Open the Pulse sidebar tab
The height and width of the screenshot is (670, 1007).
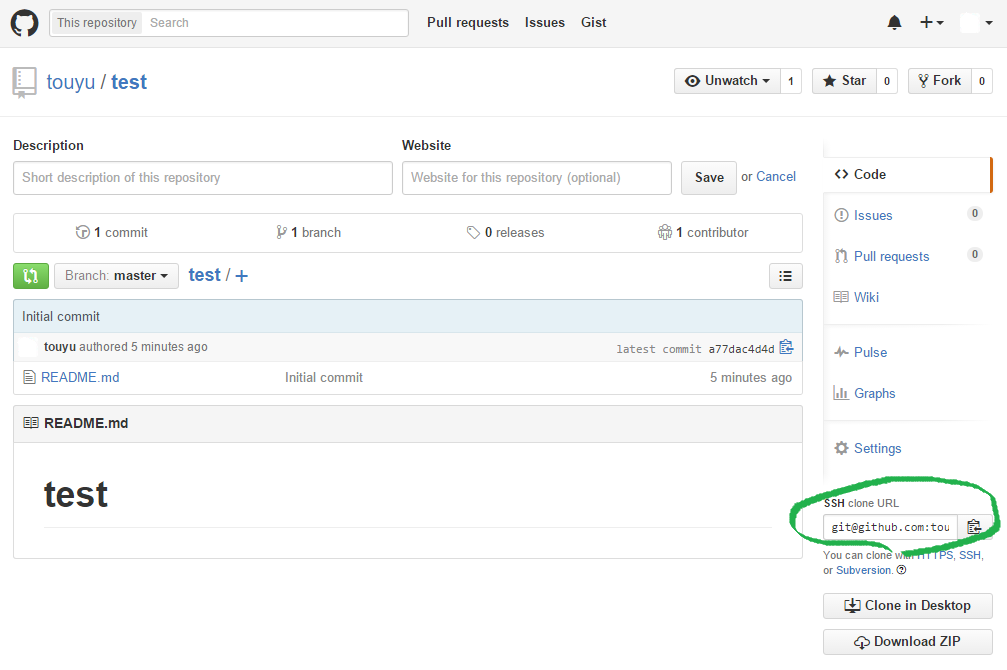tap(907, 353)
